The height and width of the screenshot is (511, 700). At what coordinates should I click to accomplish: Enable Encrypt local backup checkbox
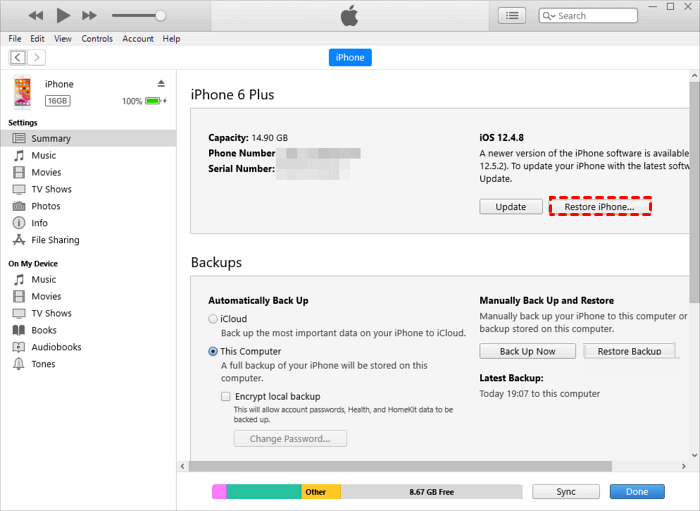tap(226, 397)
